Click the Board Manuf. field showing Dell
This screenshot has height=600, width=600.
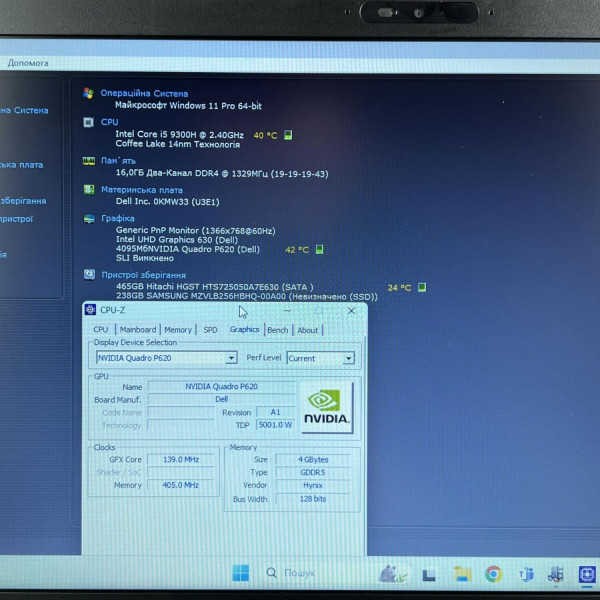point(221,399)
